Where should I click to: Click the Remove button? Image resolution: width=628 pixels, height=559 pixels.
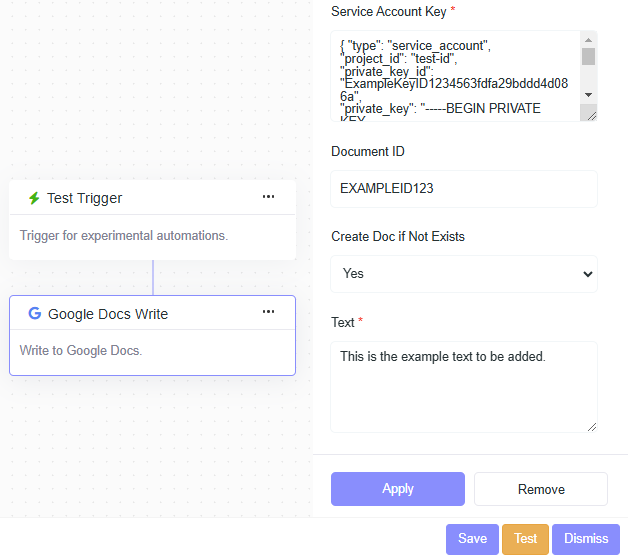(541, 489)
